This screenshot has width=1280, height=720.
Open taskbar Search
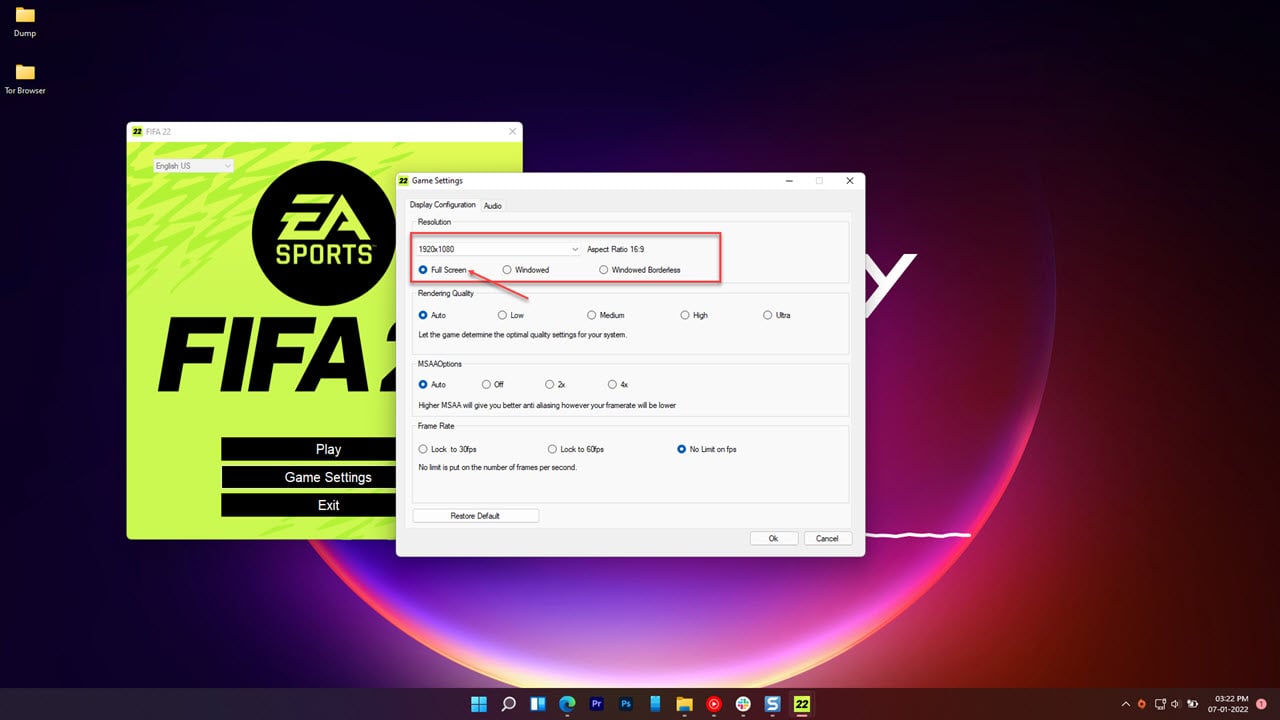(509, 704)
